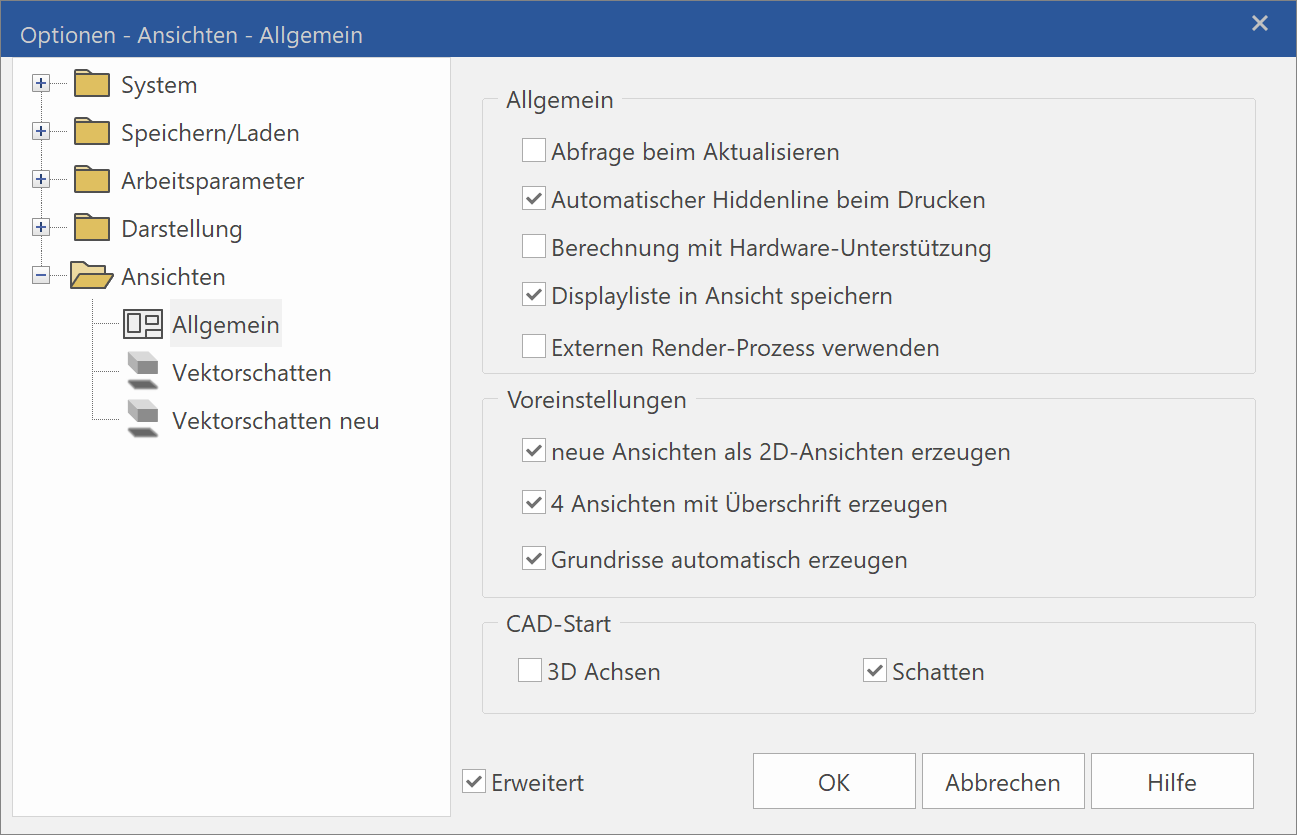
Task: Enable Abfrage beim Aktualisieren checkbox
Action: (533, 151)
